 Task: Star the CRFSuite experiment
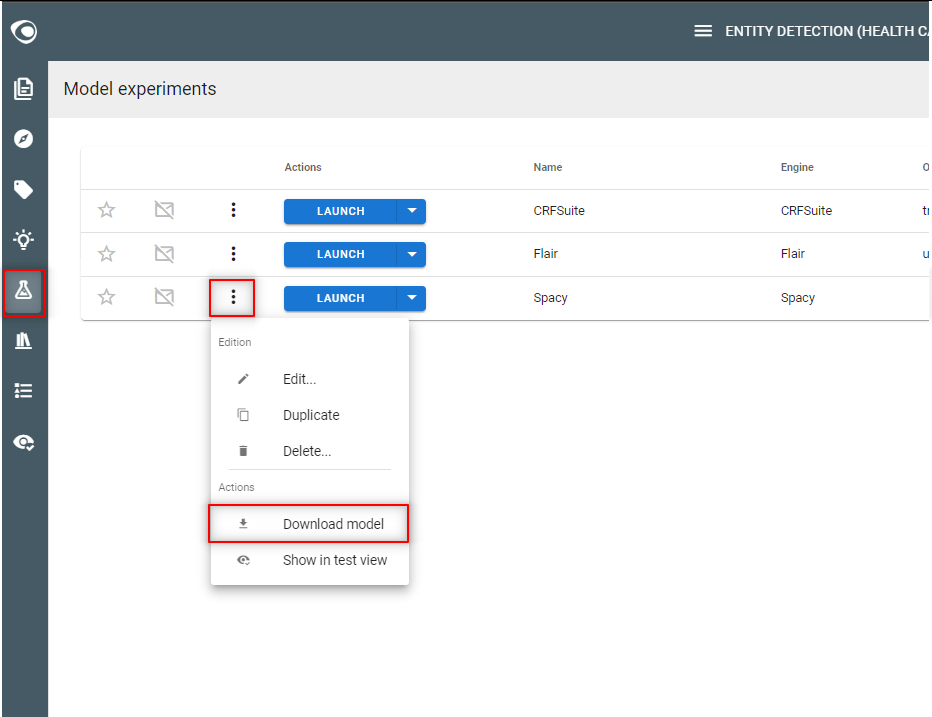[106, 210]
